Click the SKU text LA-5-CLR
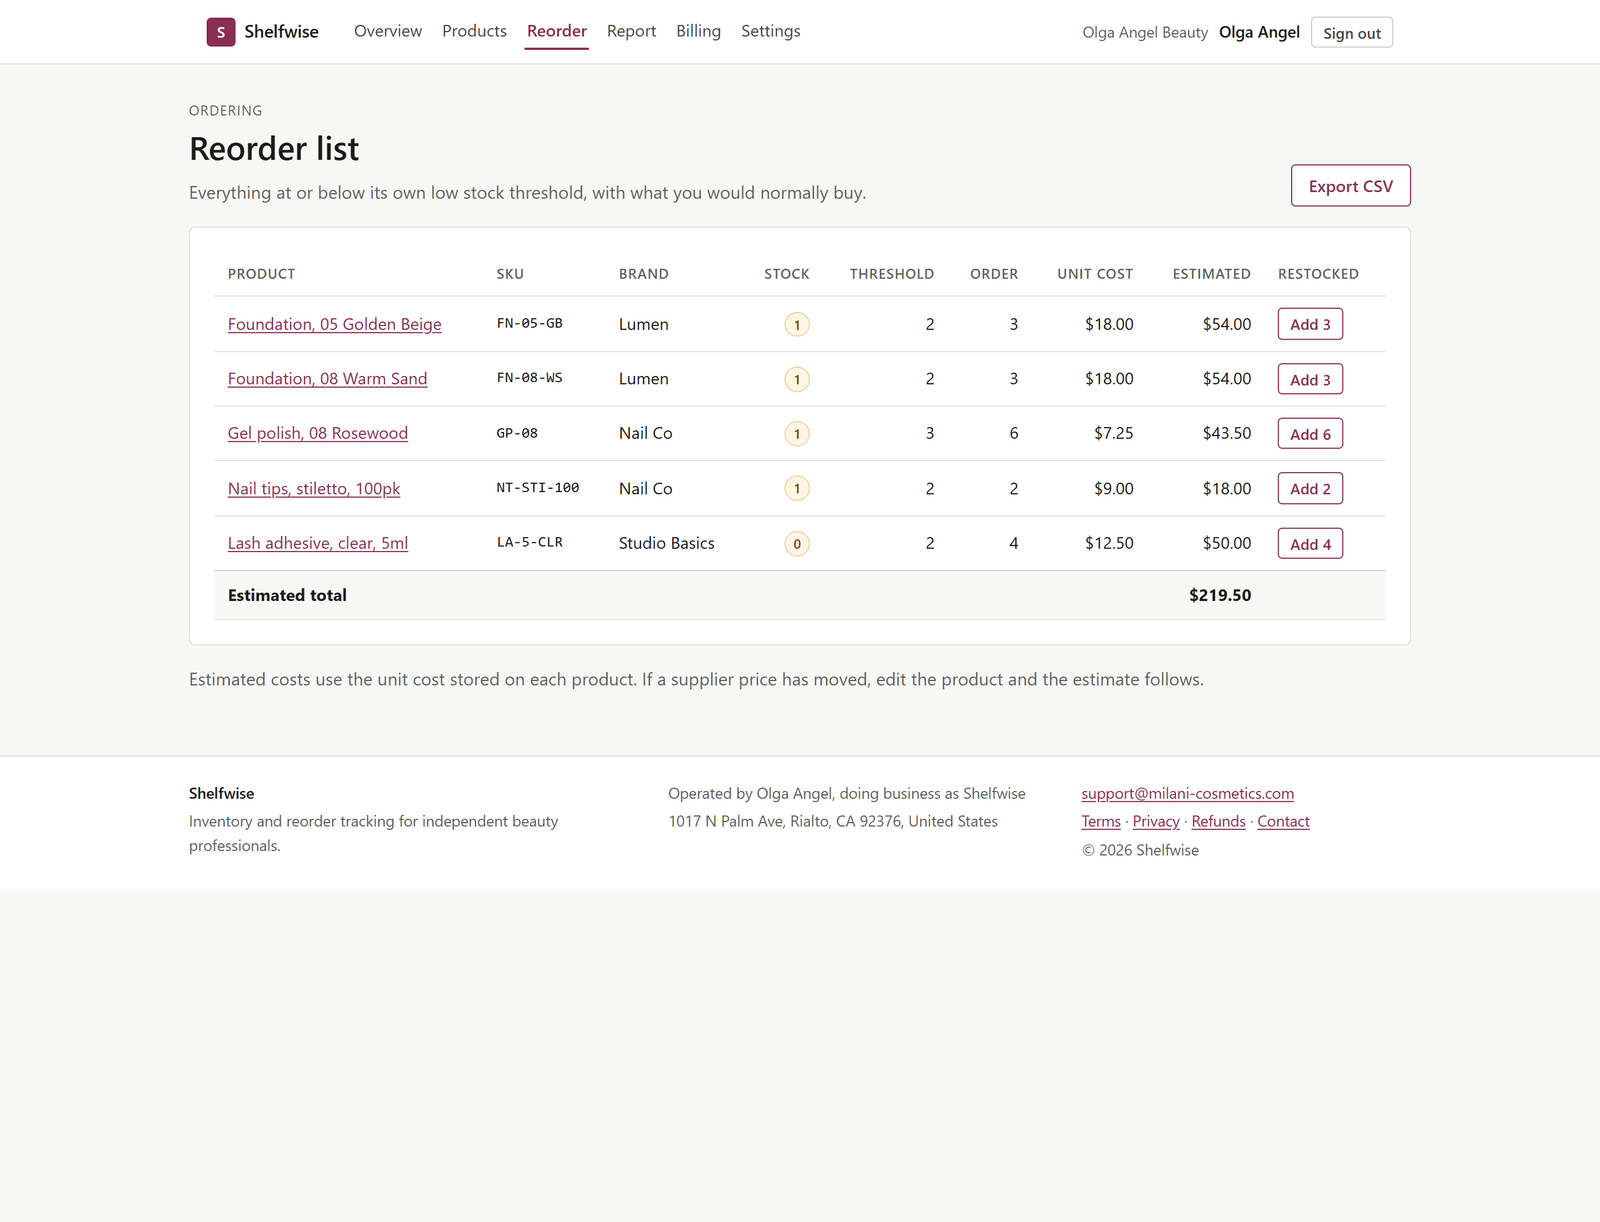This screenshot has width=1600, height=1222. point(530,543)
